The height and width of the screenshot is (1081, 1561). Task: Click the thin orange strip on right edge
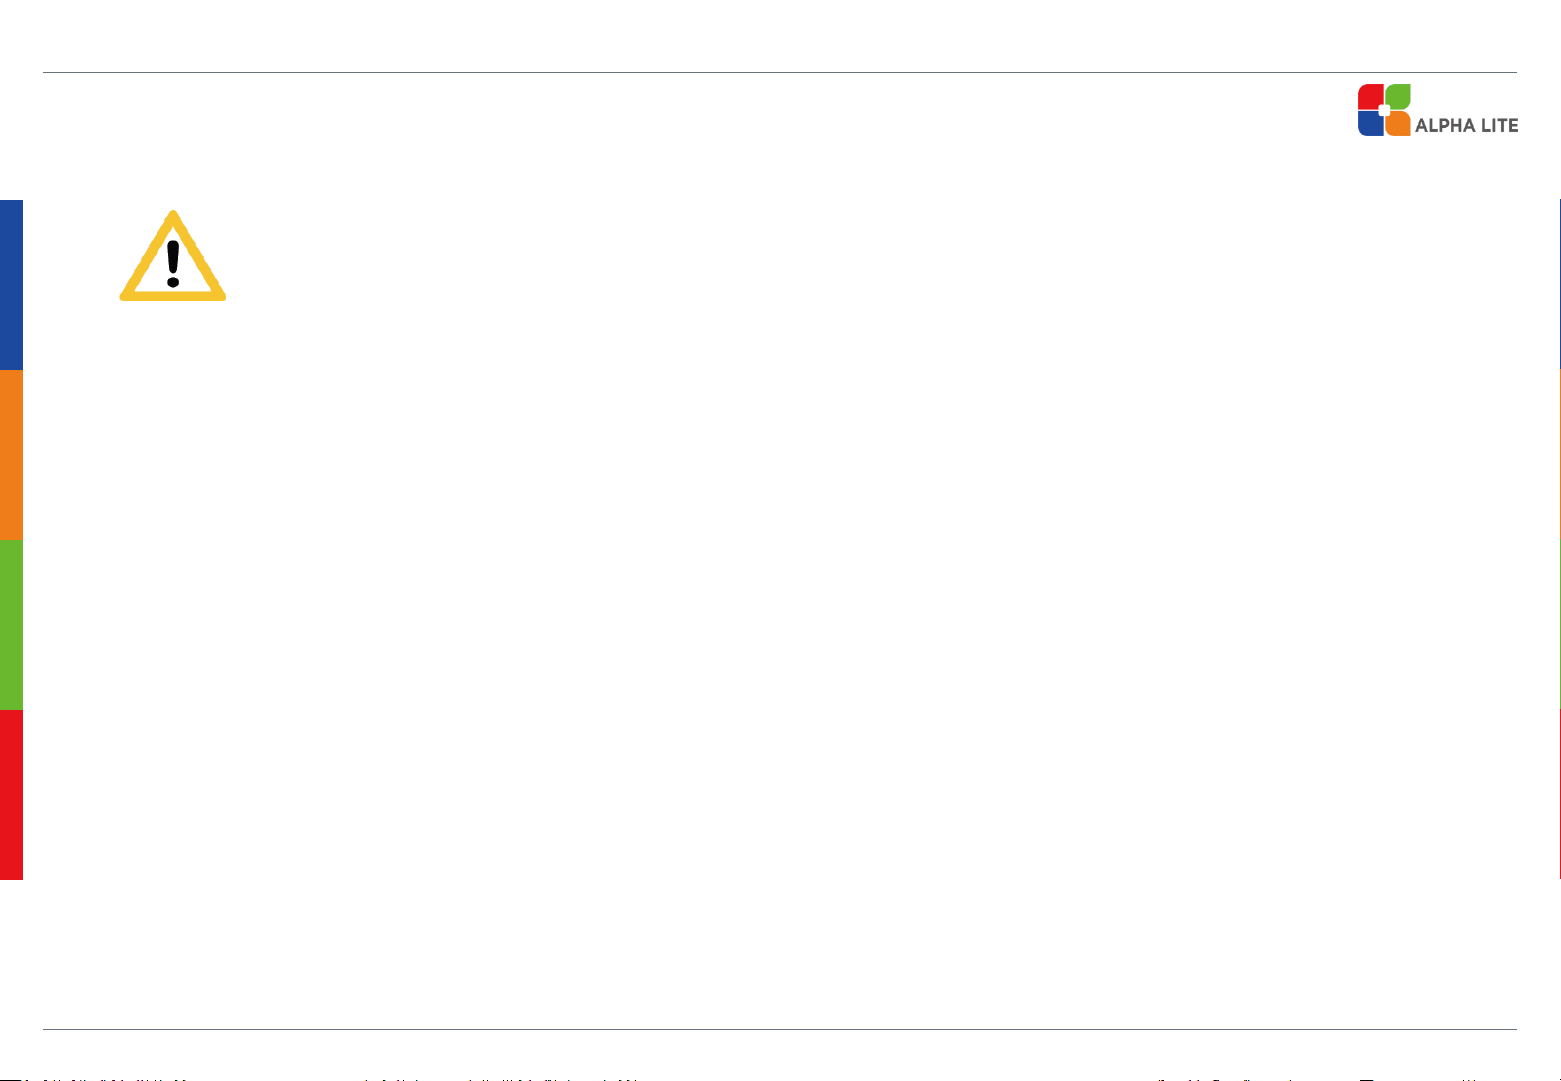click(x=1559, y=455)
